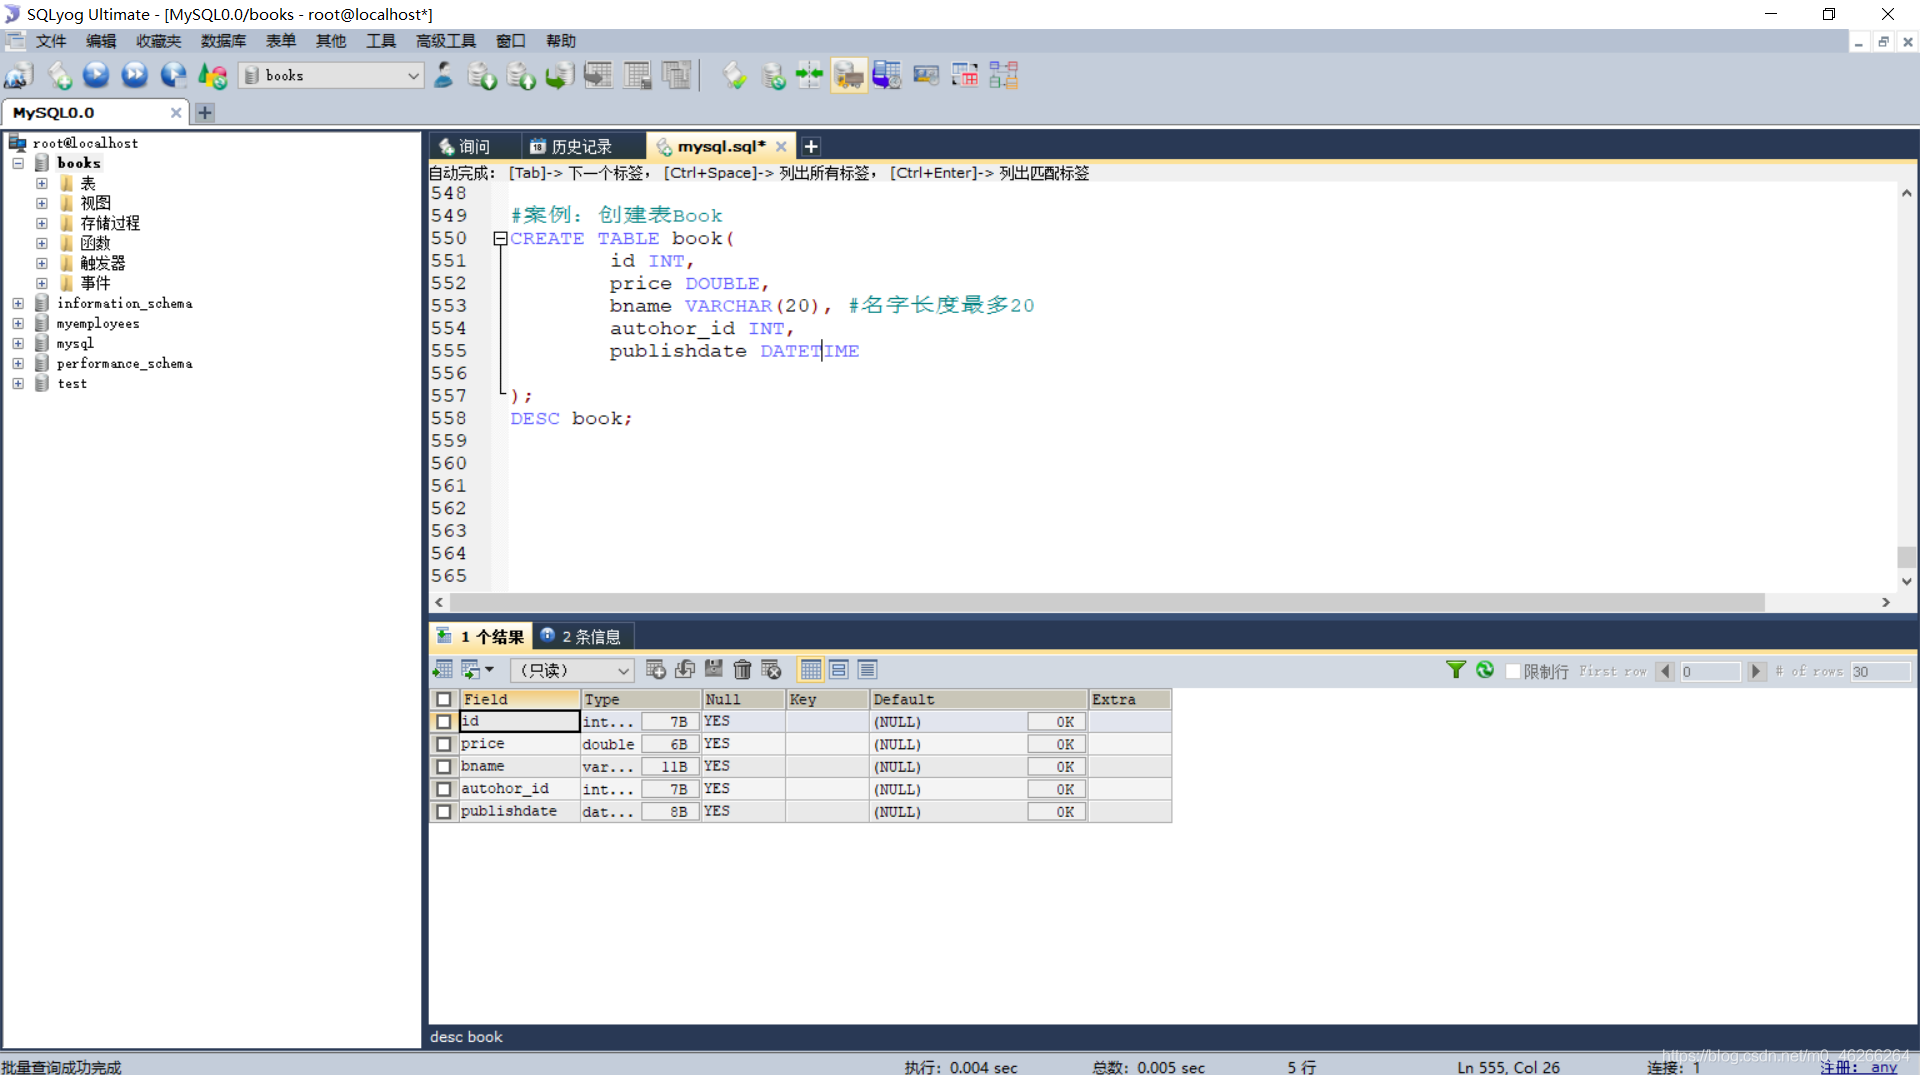Switch result to text view
Image resolution: width=1920 pixels, height=1075 pixels.
(x=867, y=670)
